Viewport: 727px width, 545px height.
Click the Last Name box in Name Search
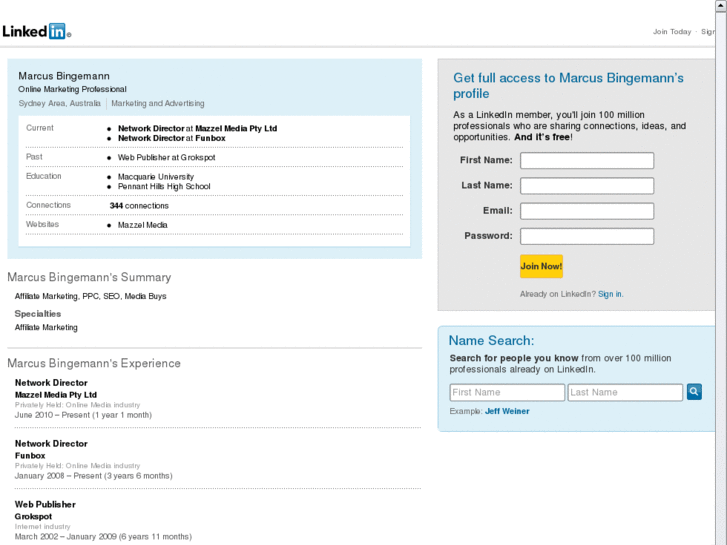[x=625, y=392]
